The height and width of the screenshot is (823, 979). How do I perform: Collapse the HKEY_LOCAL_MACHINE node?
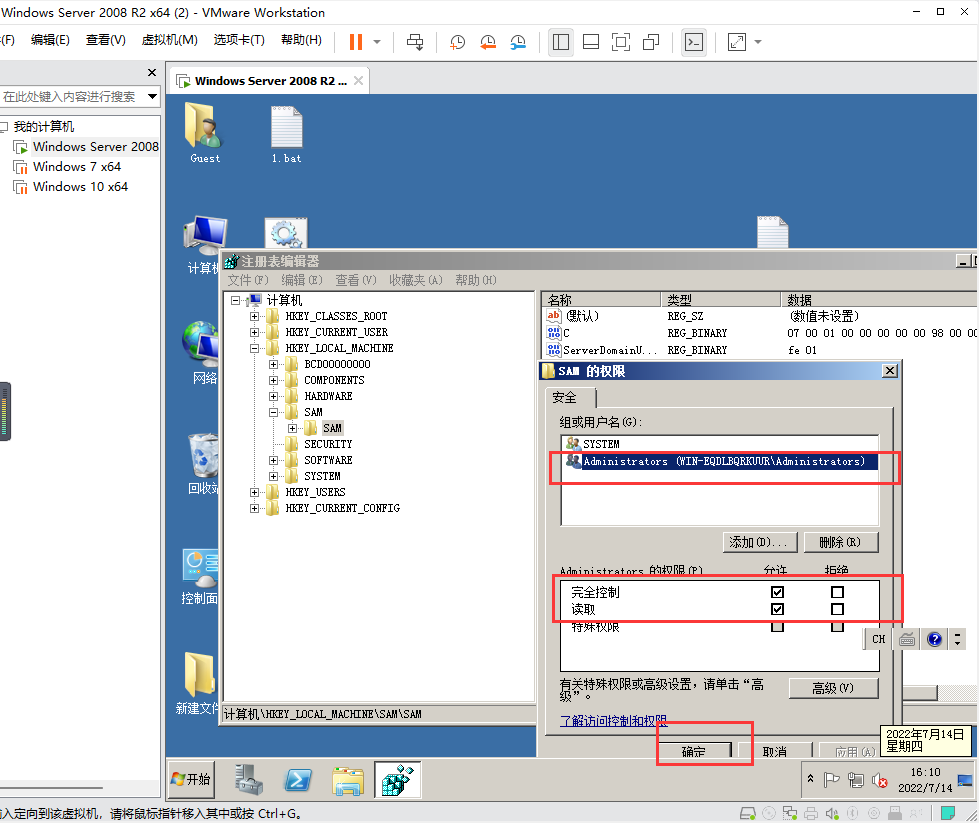point(254,348)
